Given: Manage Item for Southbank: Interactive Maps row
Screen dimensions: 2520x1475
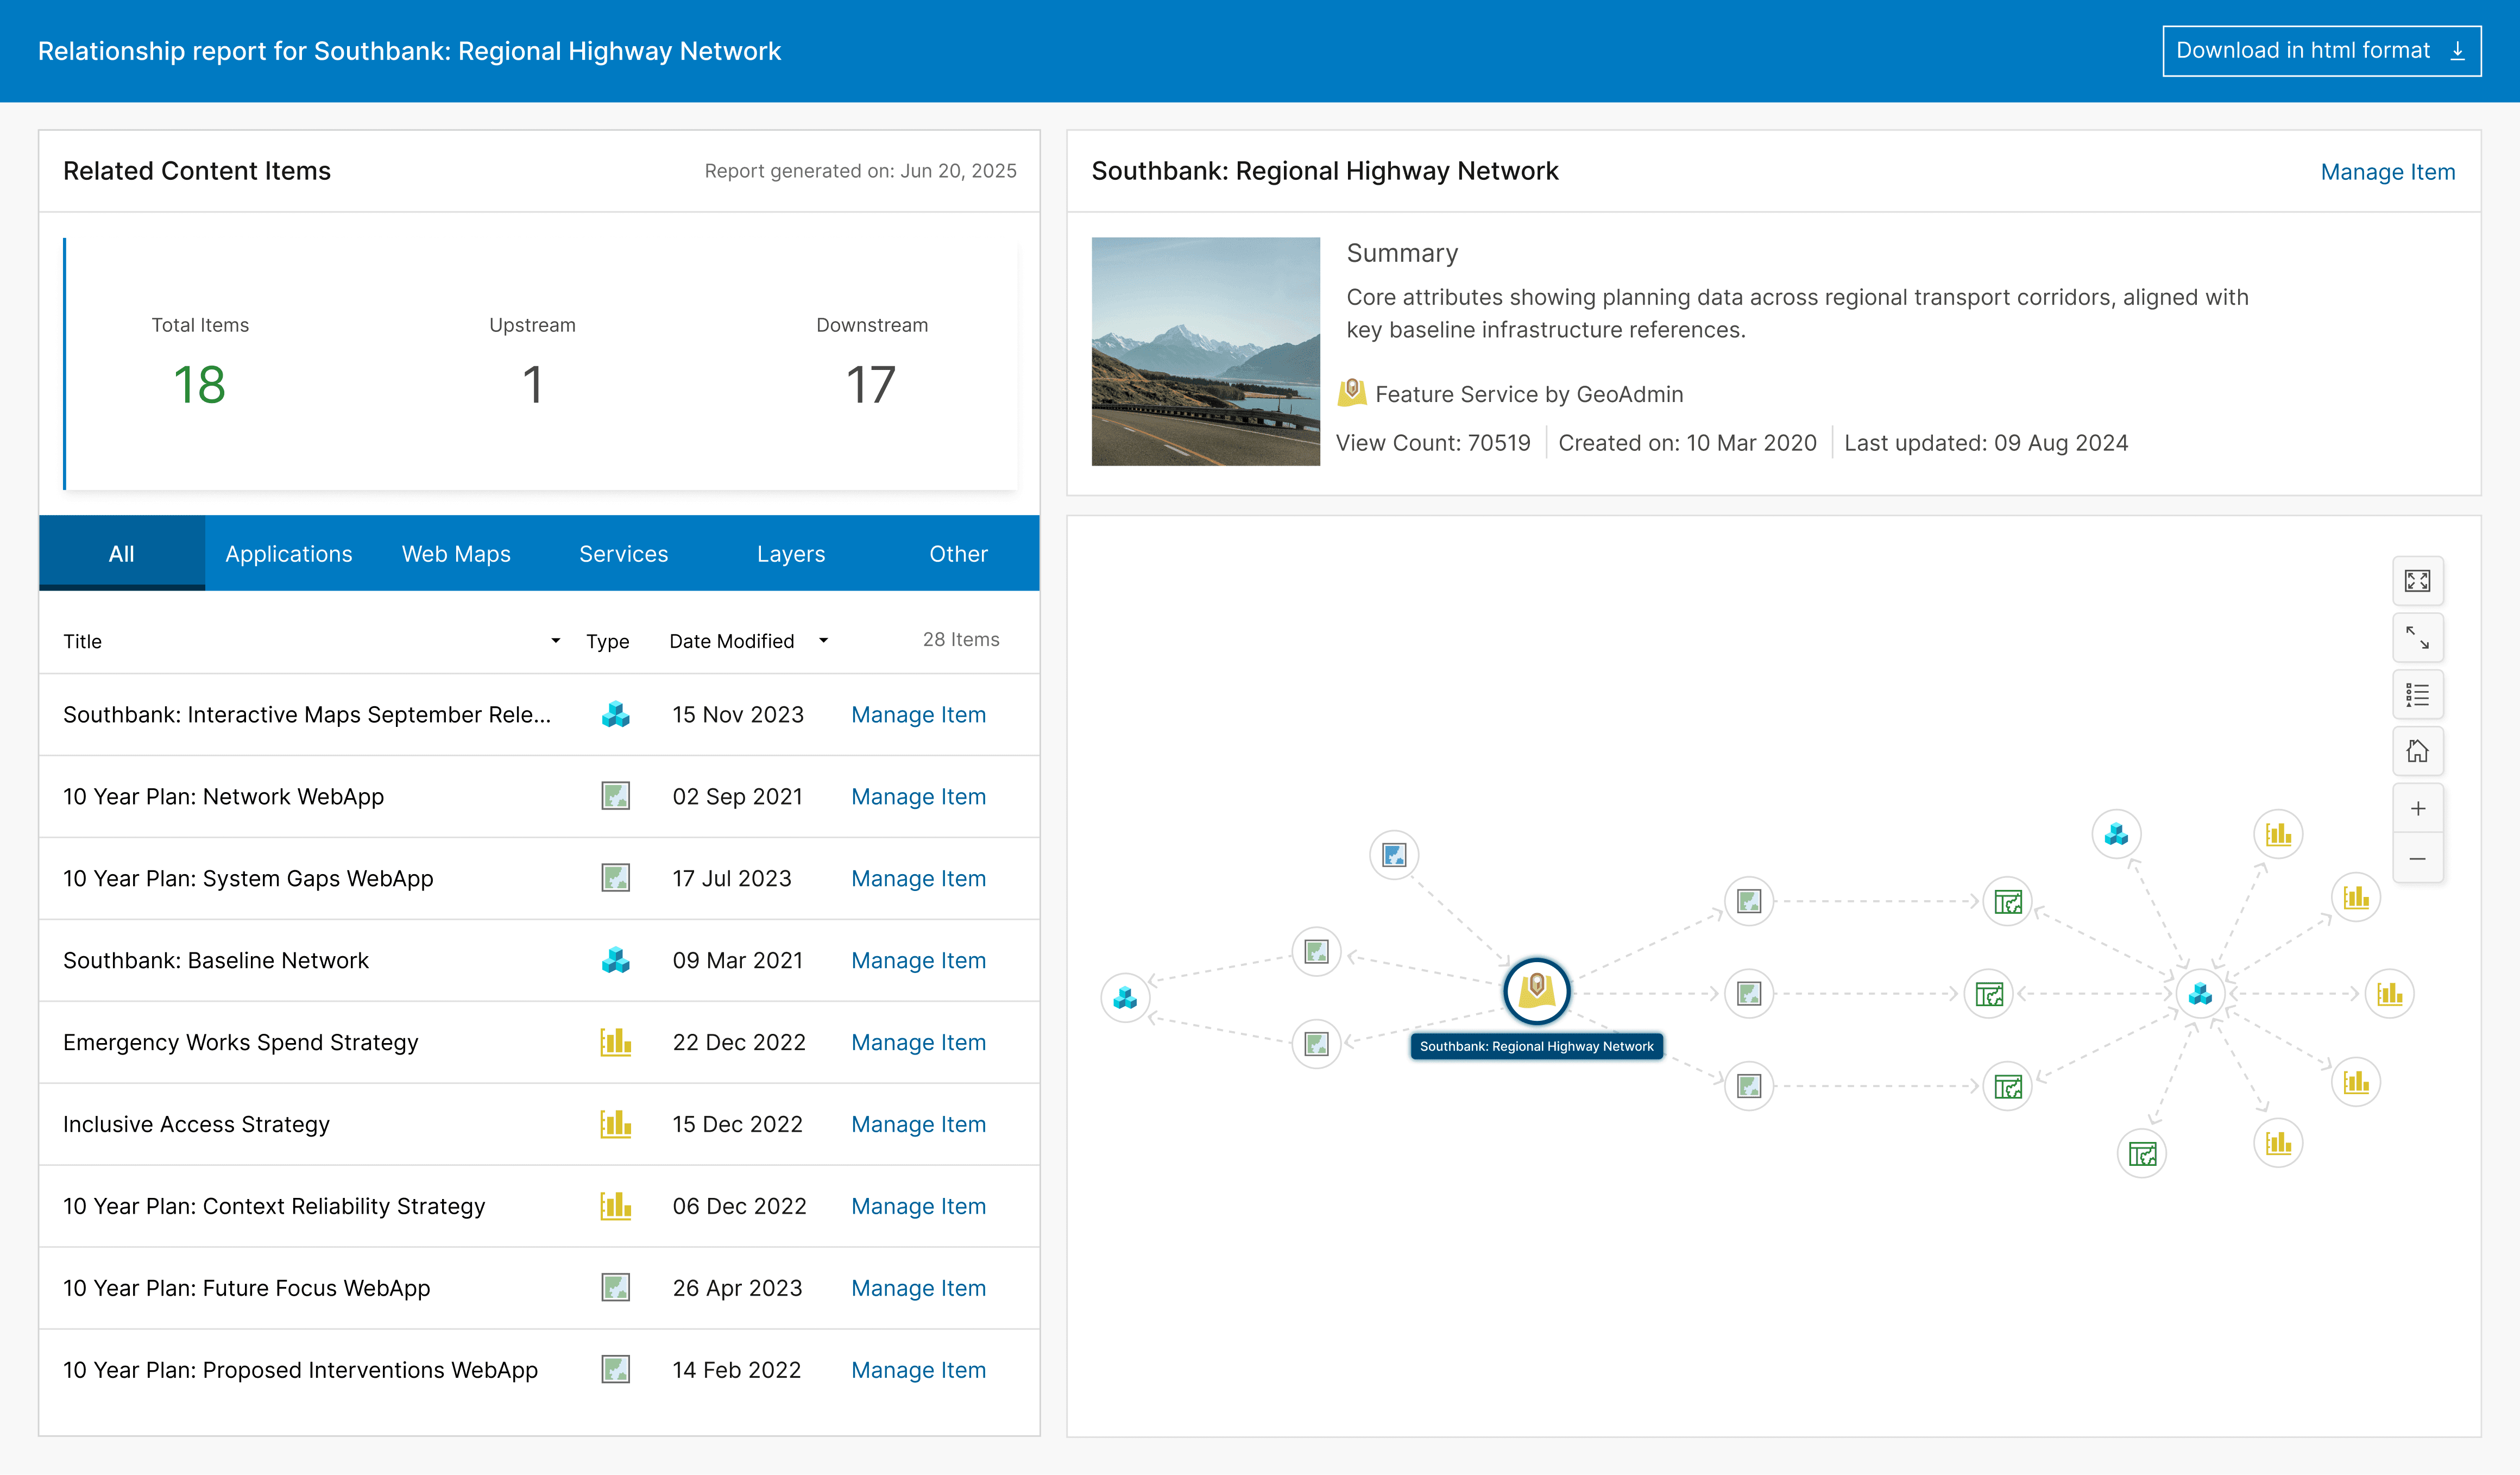Looking at the screenshot, I should [x=918, y=714].
